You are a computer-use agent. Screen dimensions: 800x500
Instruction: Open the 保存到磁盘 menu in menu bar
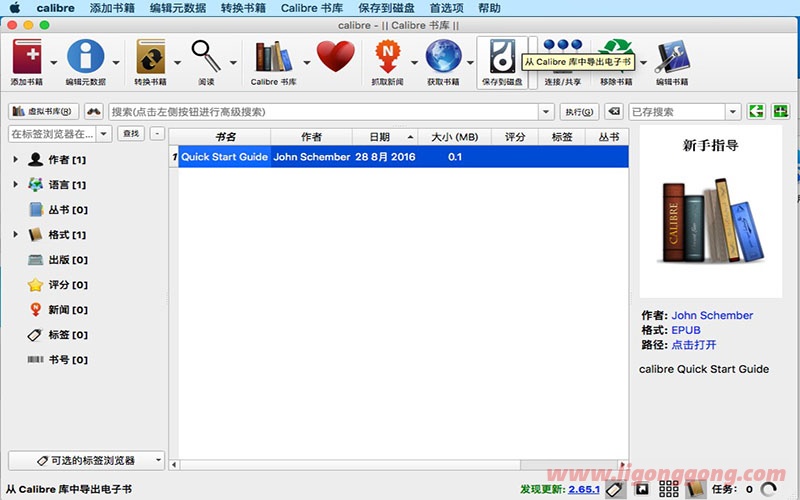tap(386, 8)
